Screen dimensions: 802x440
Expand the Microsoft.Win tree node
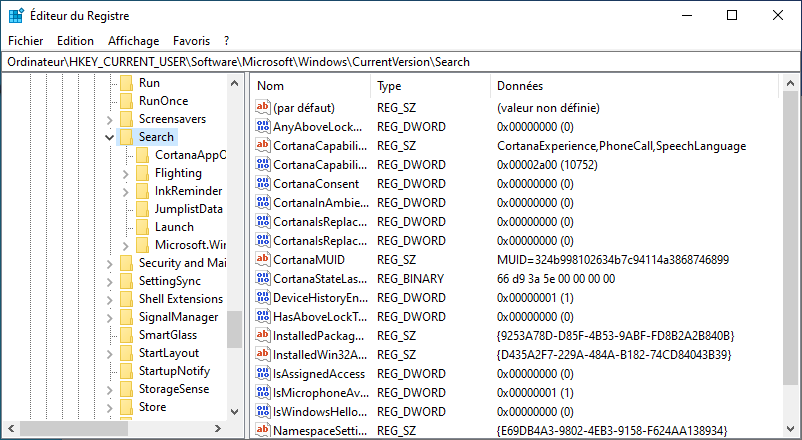pos(126,246)
